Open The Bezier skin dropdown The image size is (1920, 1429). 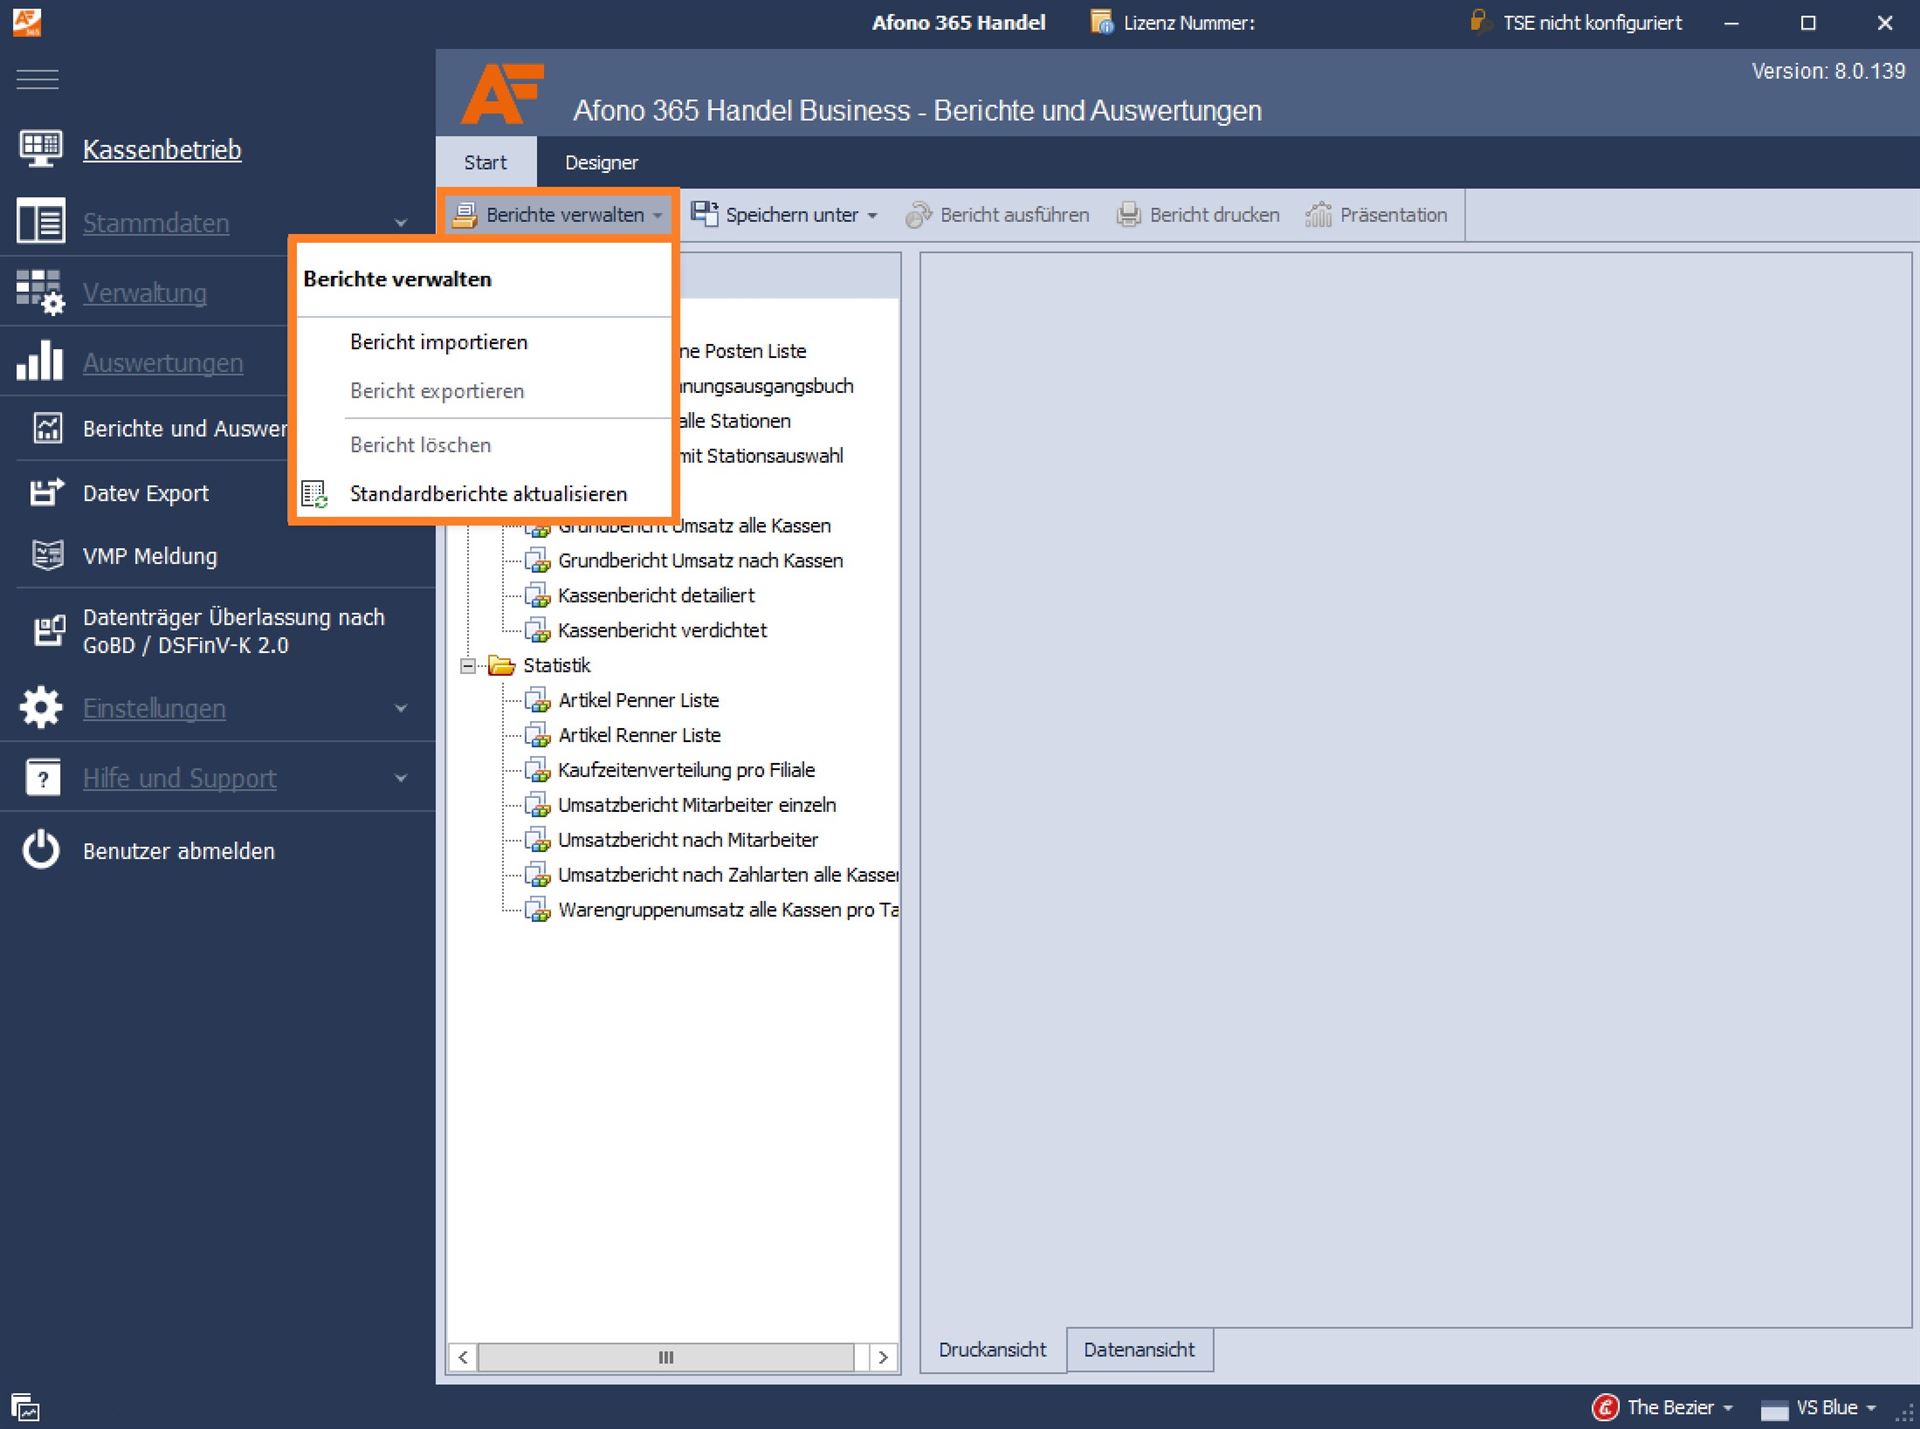[1727, 1408]
